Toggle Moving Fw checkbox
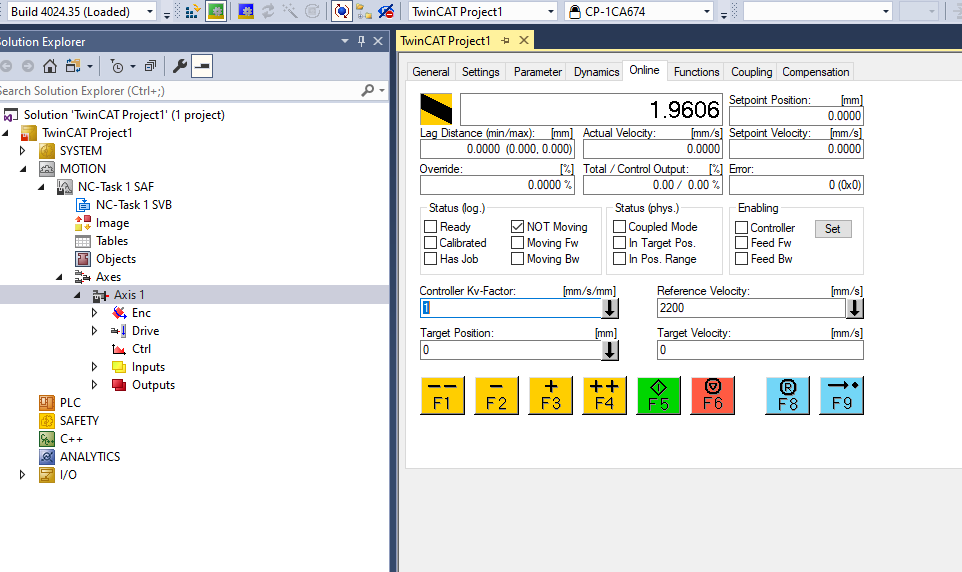Image resolution: width=962 pixels, height=572 pixels. pyautogui.click(x=517, y=243)
